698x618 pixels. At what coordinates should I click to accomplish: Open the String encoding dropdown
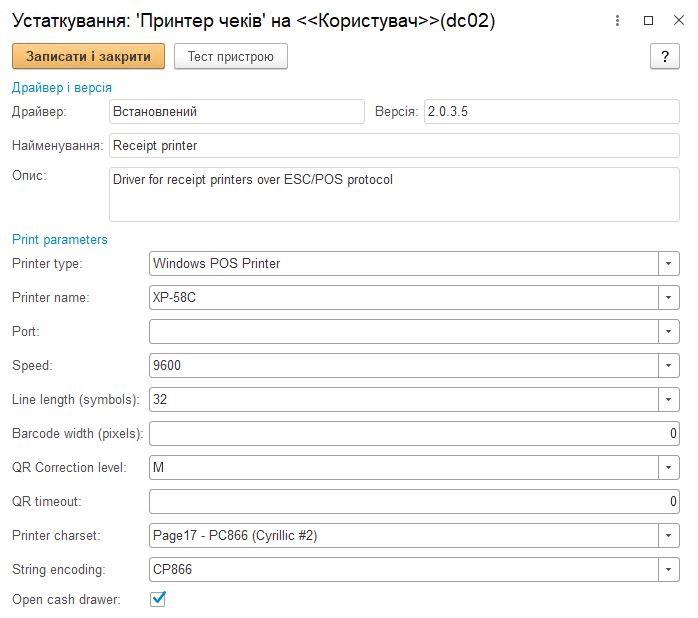pyautogui.click(x=669, y=569)
